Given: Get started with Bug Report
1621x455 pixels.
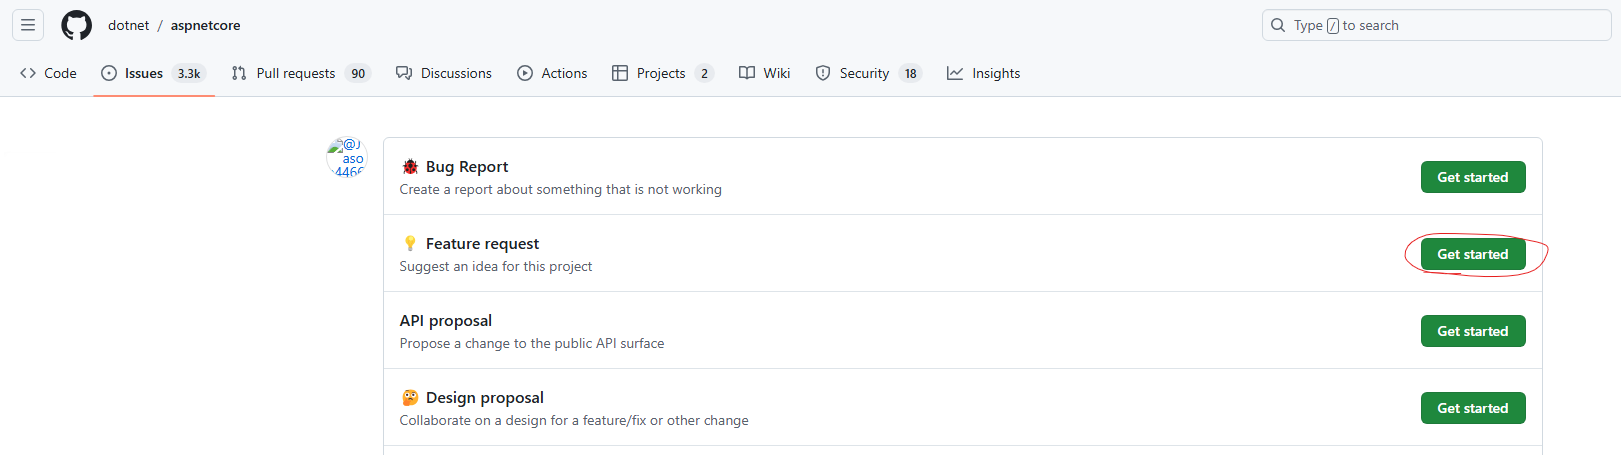Looking at the screenshot, I should point(1473,177).
